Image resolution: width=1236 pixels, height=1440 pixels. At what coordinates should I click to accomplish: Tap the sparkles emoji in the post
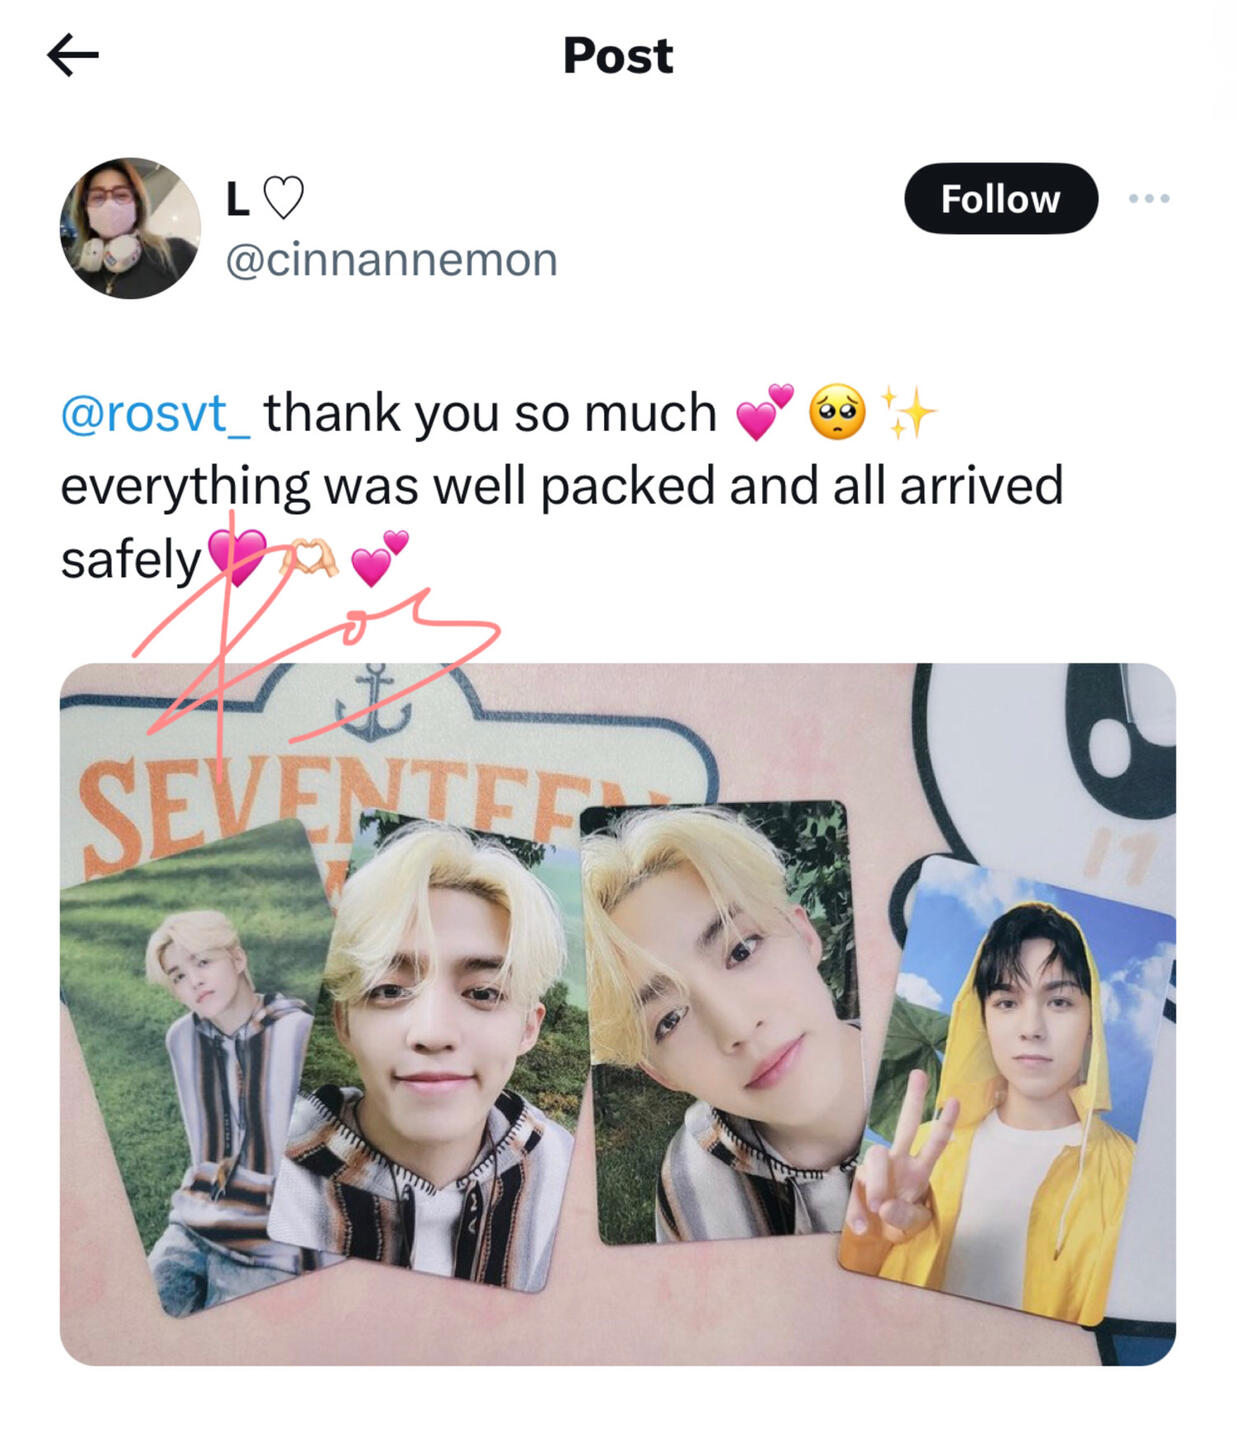[909, 414]
